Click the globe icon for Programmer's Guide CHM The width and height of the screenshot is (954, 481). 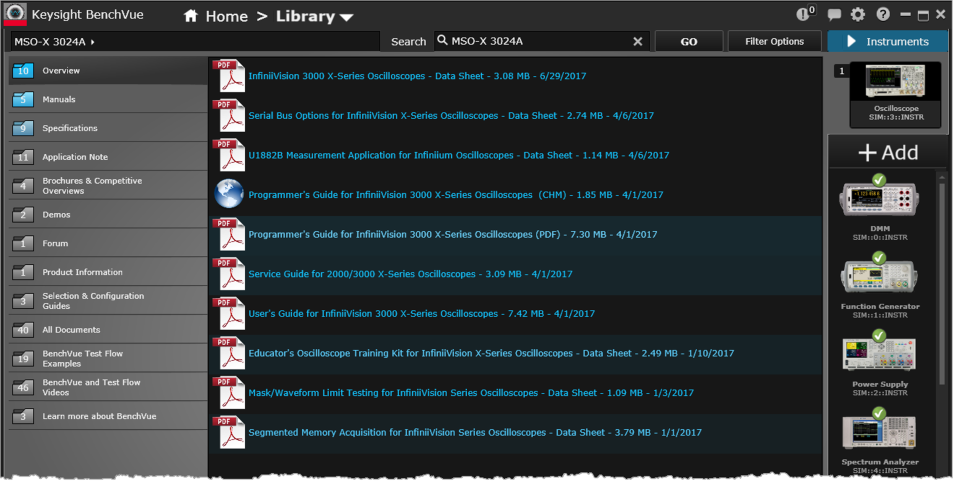coord(229,193)
